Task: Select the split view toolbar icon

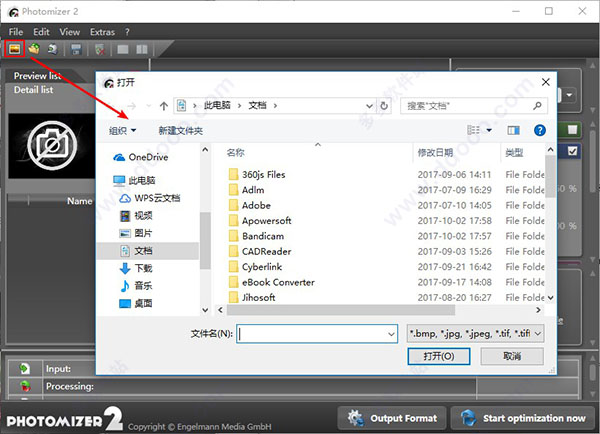Action: pos(142,49)
